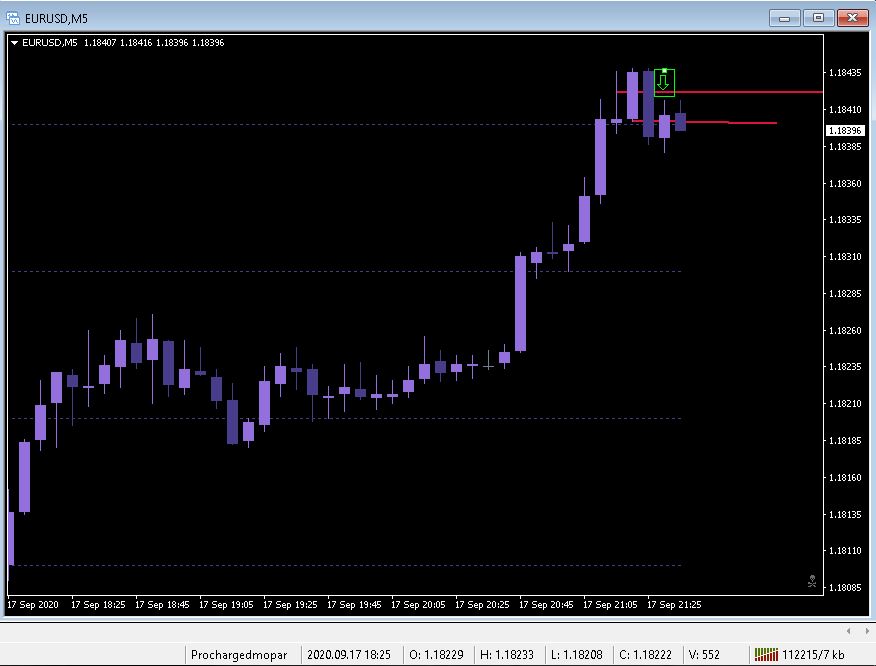Screen dimensions: 876x666
Task: Click the 2020.09.17 18:25 status bar date
Action: point(349,655)
